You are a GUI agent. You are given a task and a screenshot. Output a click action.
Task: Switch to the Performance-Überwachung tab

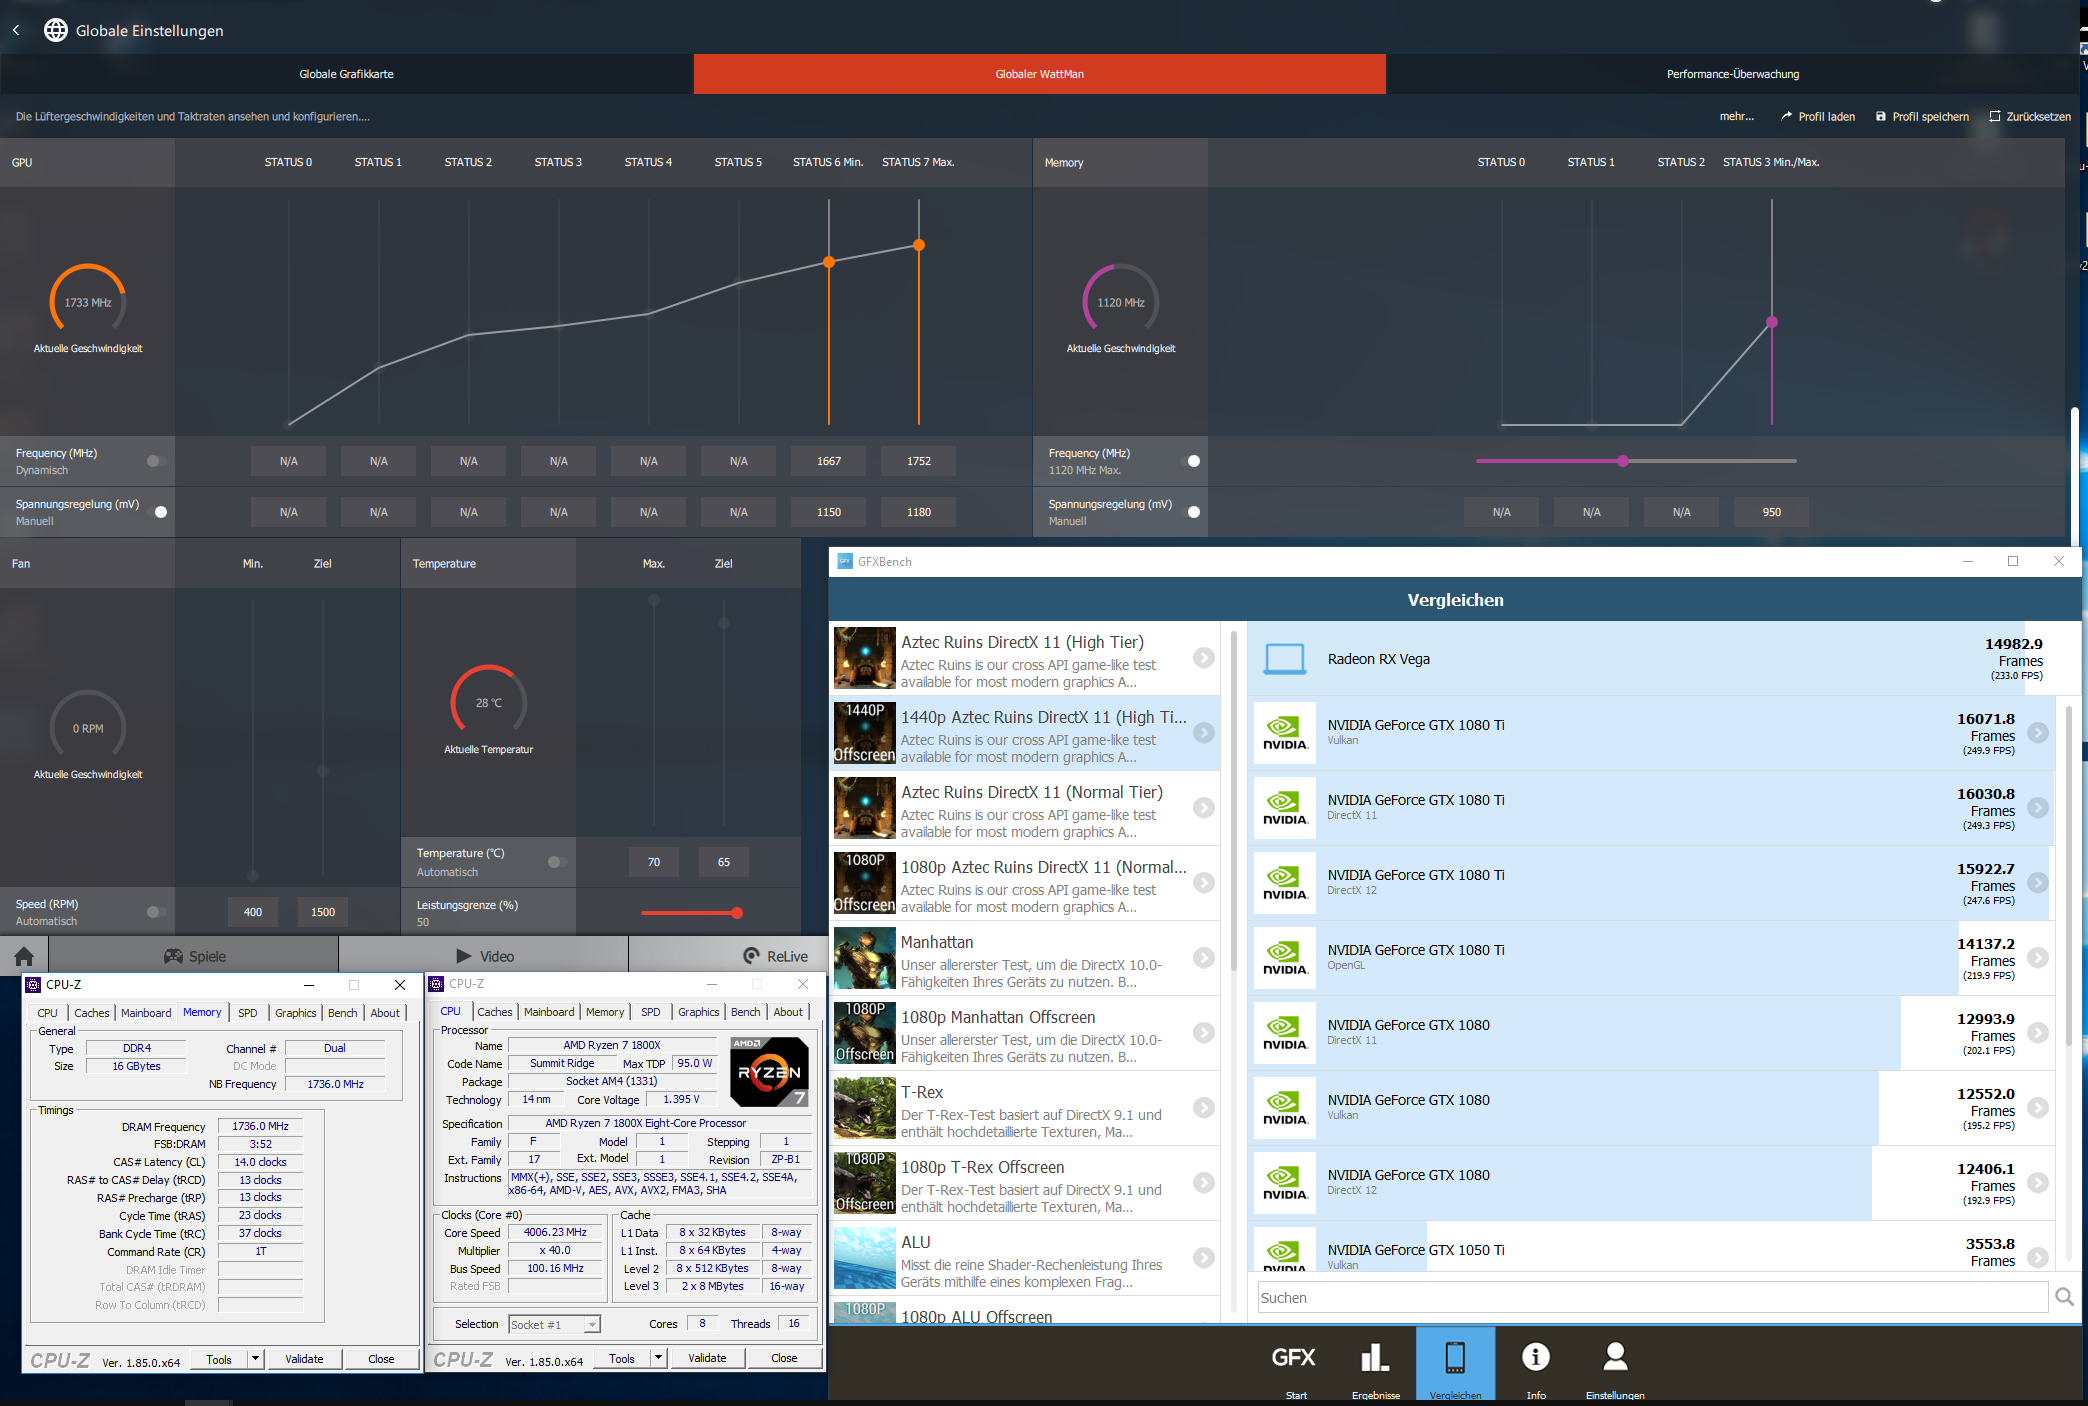tap(1732, 73)
